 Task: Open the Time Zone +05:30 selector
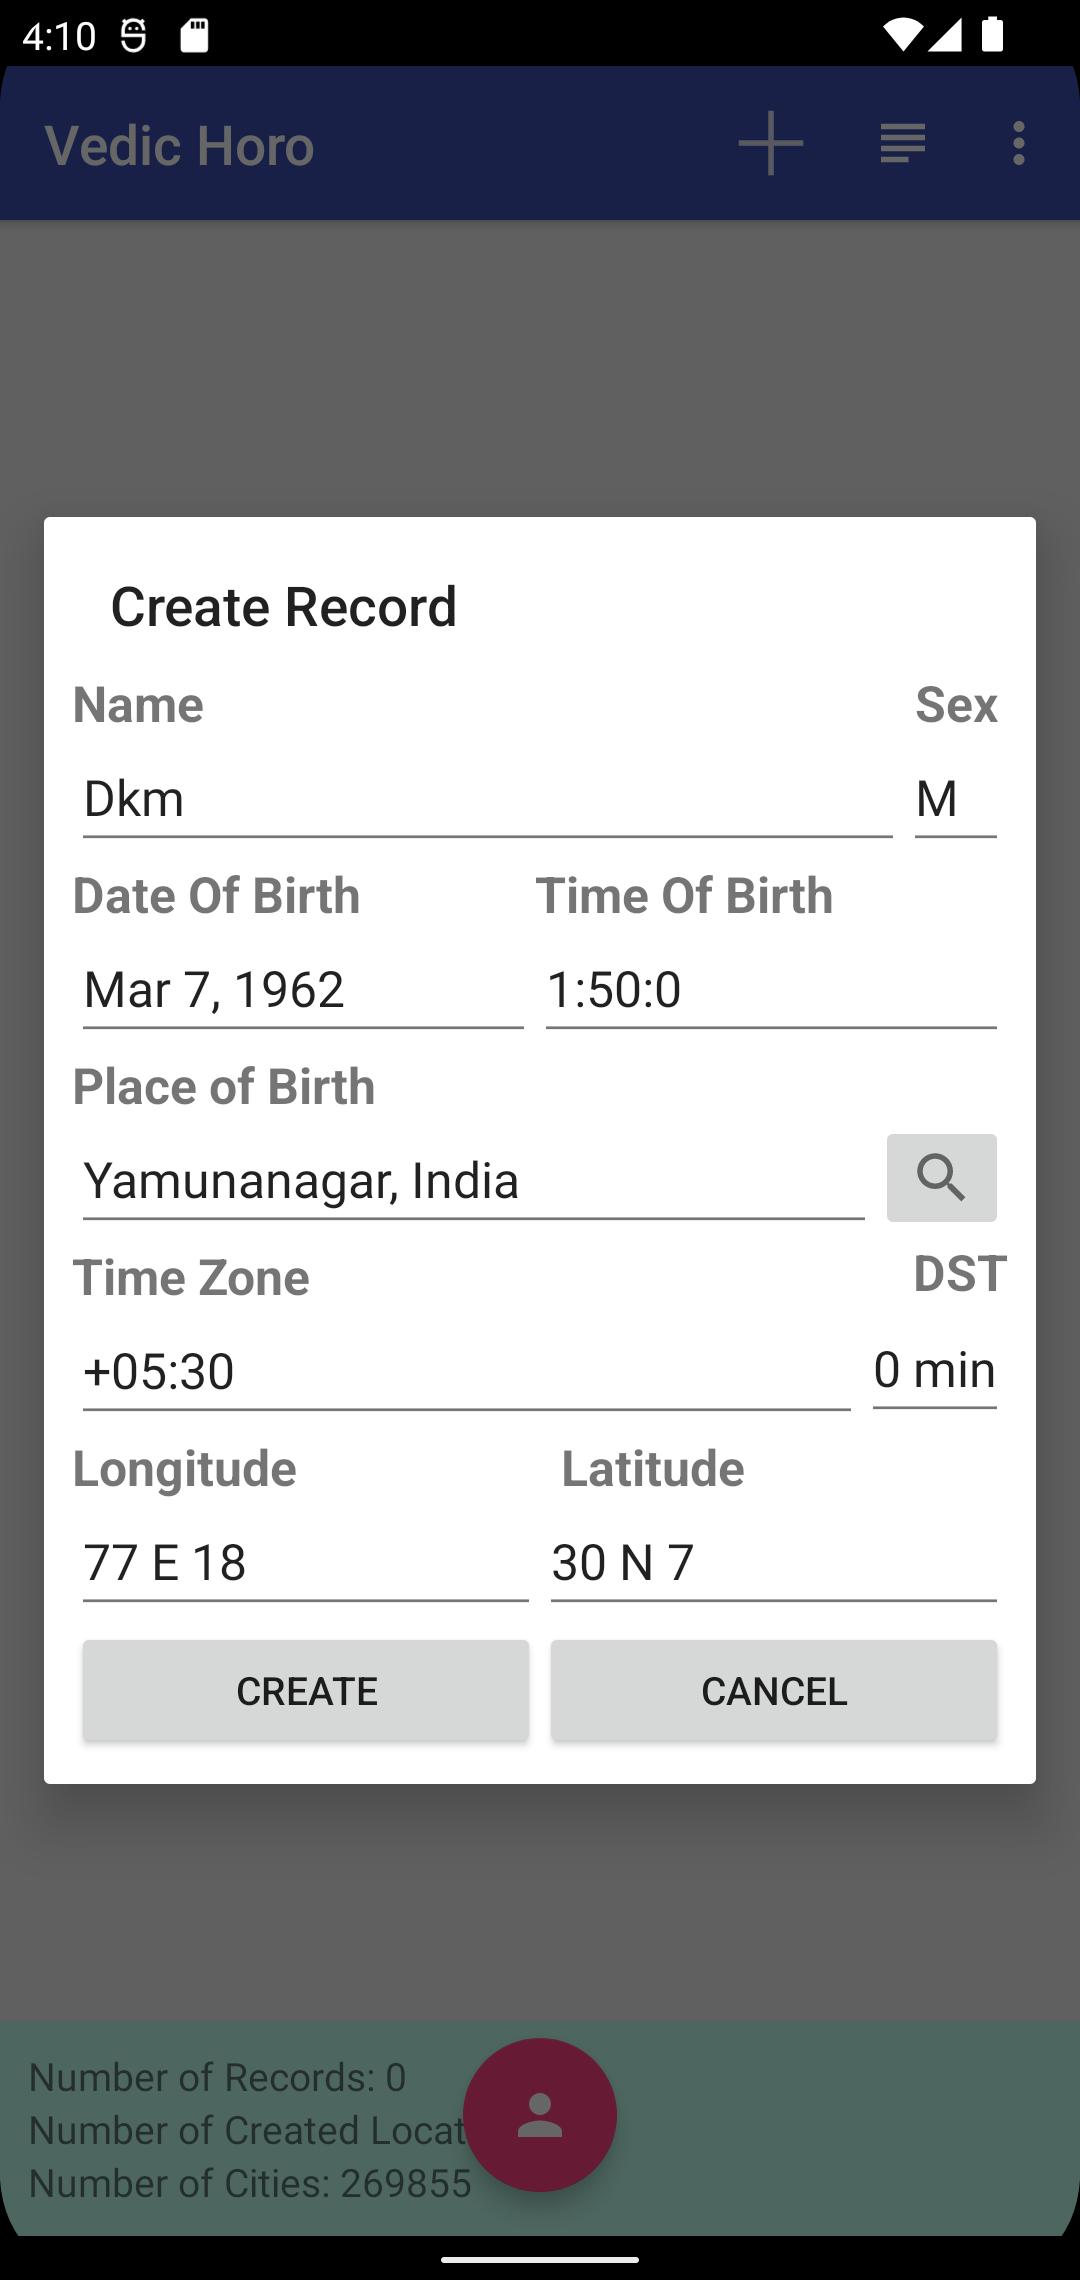[466, 1371]
